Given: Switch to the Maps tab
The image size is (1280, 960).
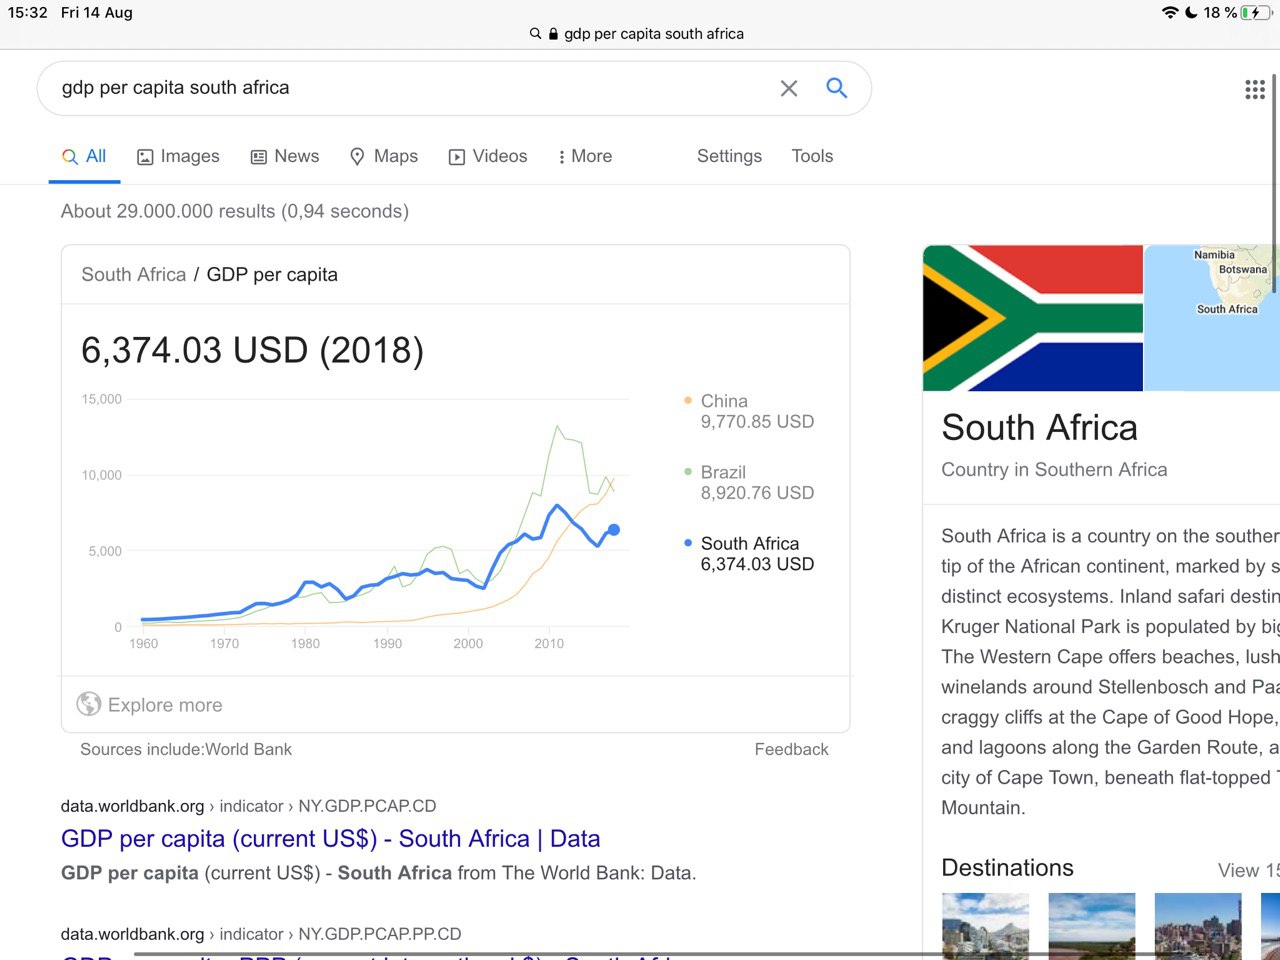Looking at the screenshot, I should click(384, 156).
